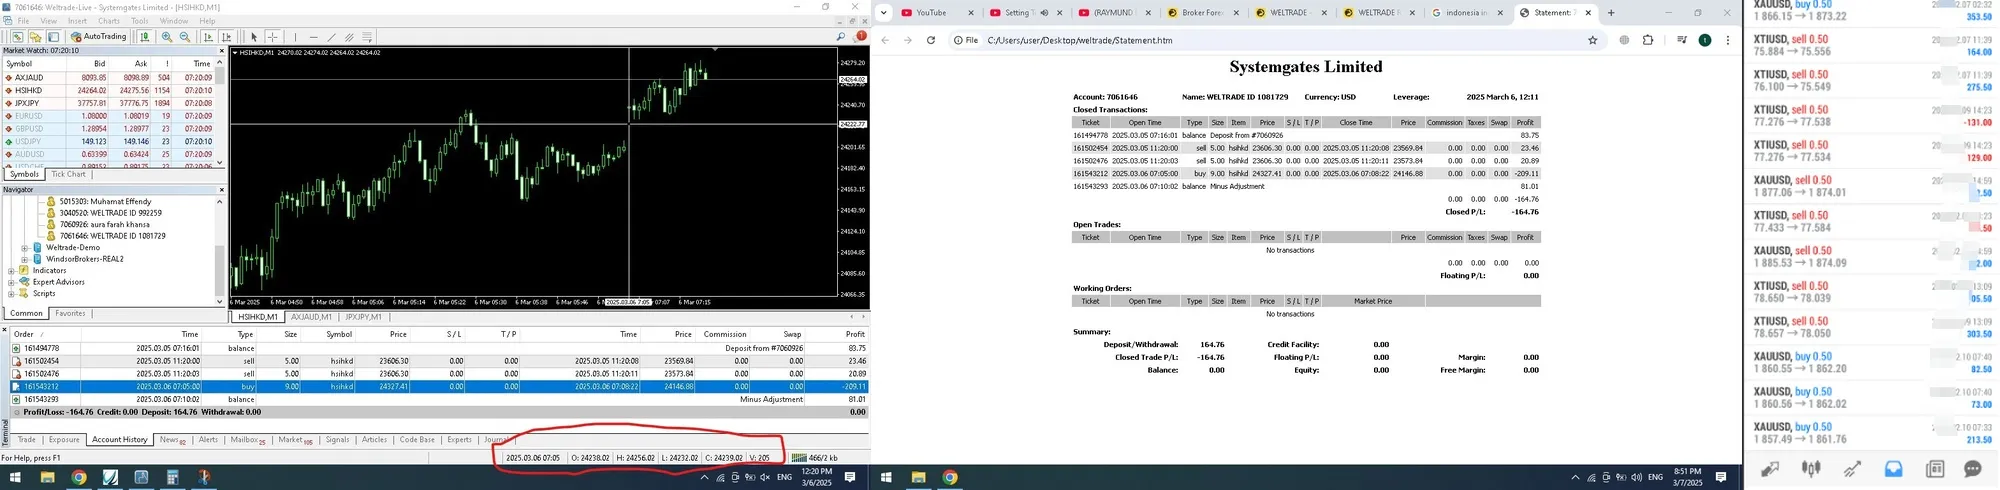Click the search magnifier in MetaTrader top right
Screen dimensions: 2000x490
(x=841, y=37)
